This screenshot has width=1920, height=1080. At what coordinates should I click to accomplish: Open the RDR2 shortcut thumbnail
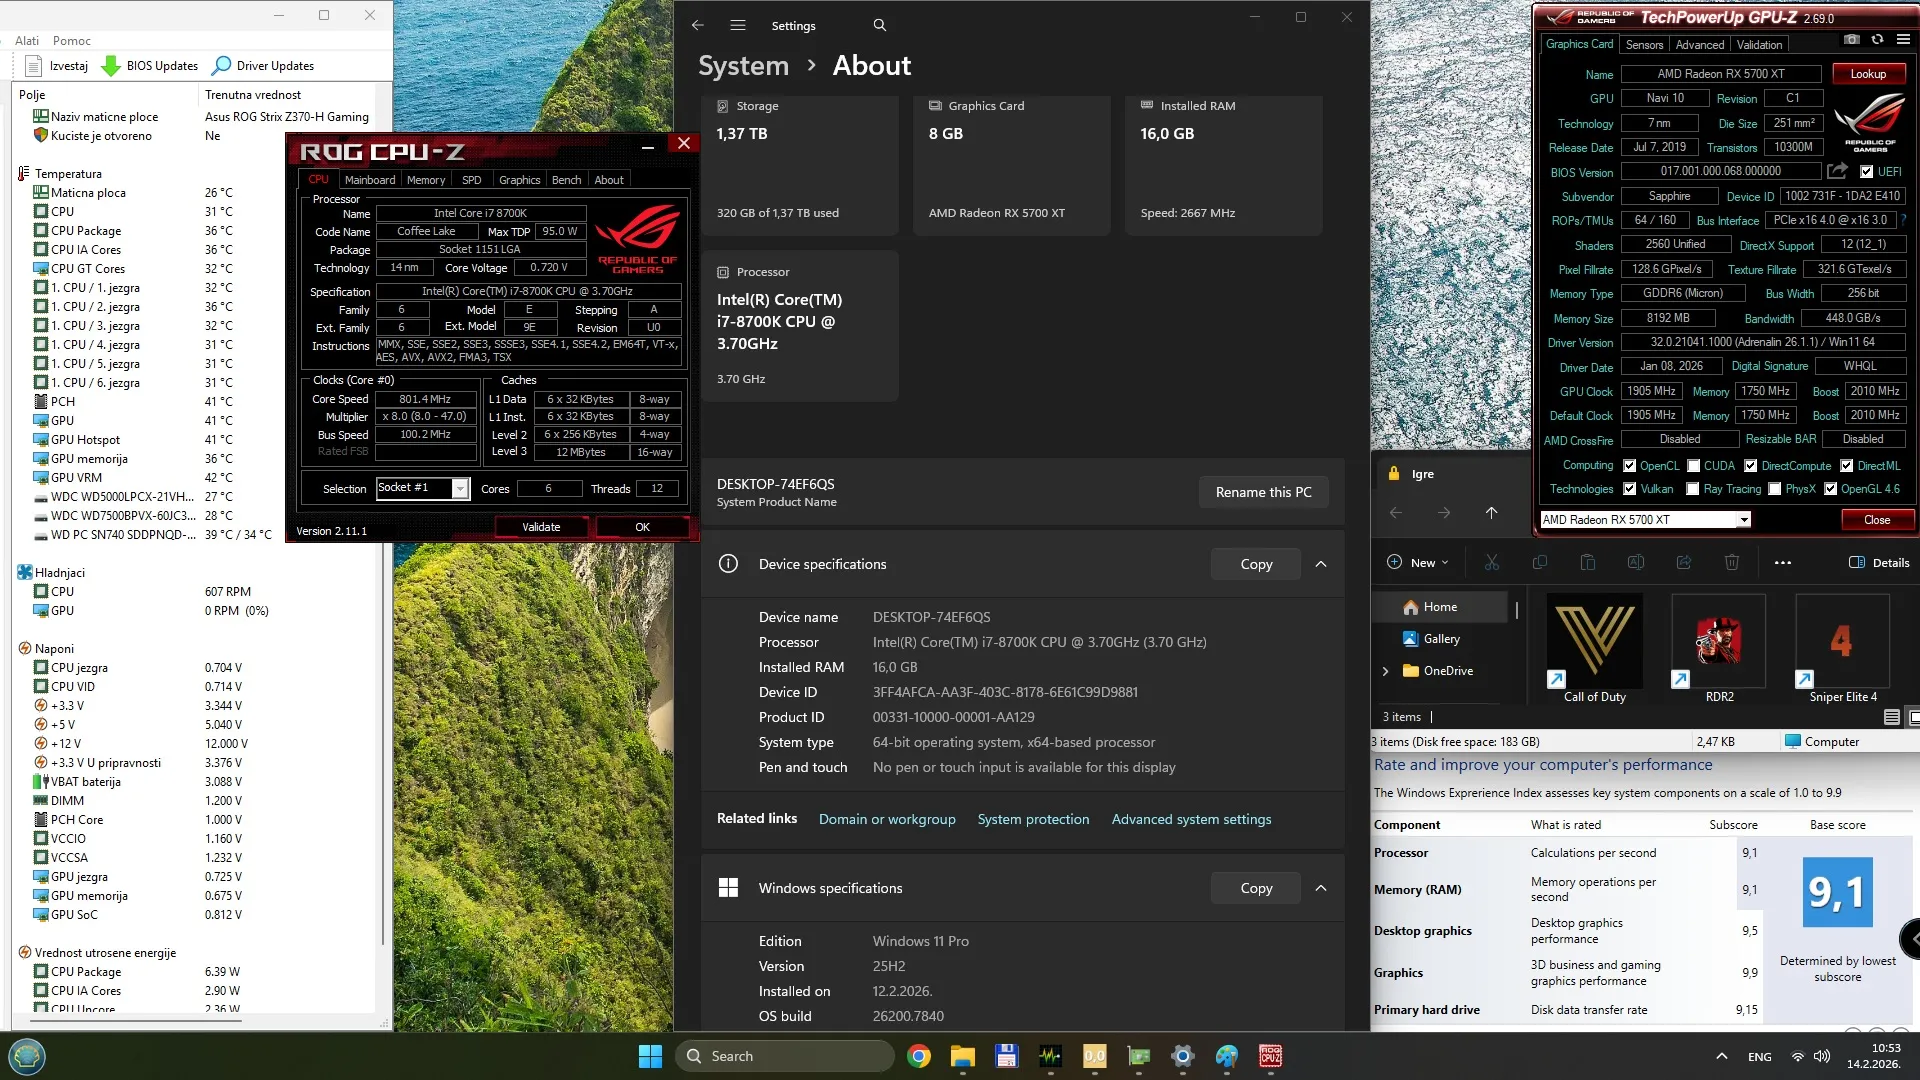coord(1718,641)
